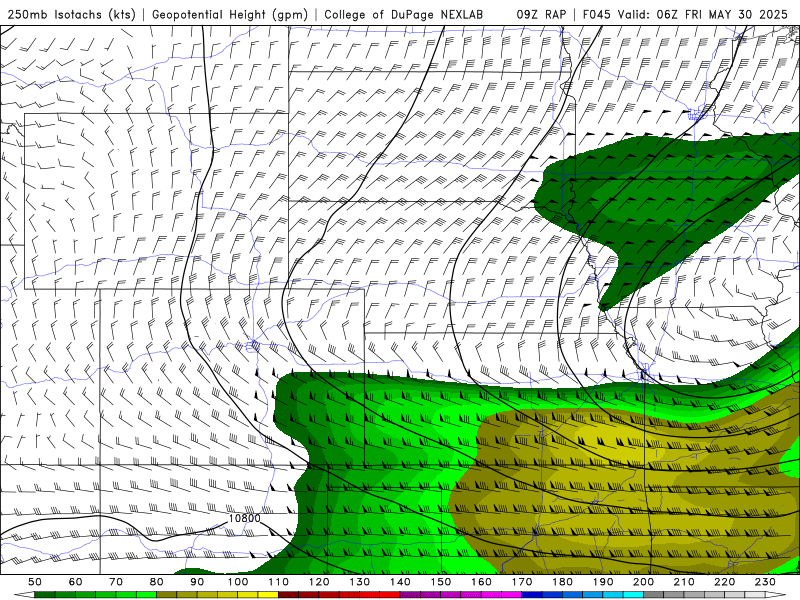Click the 110 knot legend value
Viewport: 800px width, 600px height.
coord(279,582)
